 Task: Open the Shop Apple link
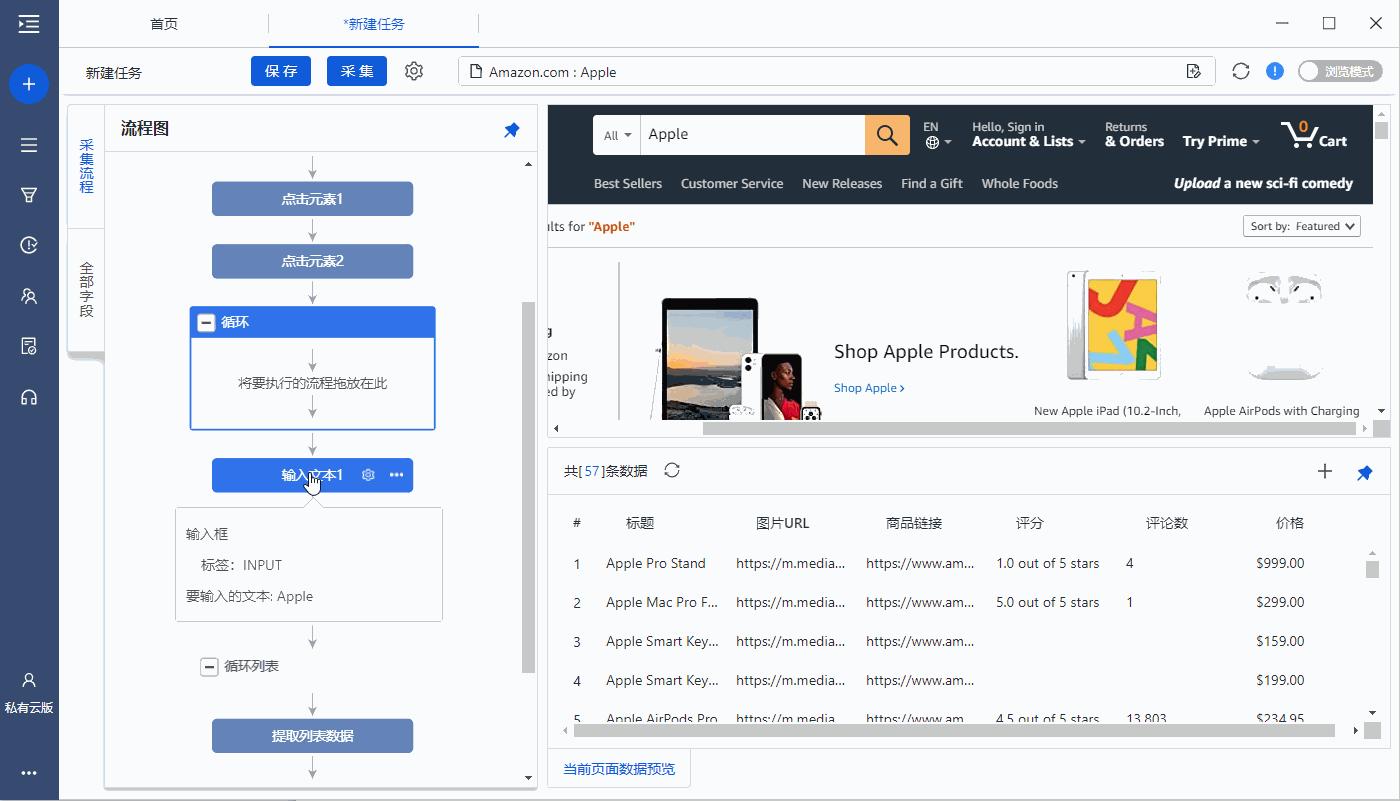click(x=869, y=388)
